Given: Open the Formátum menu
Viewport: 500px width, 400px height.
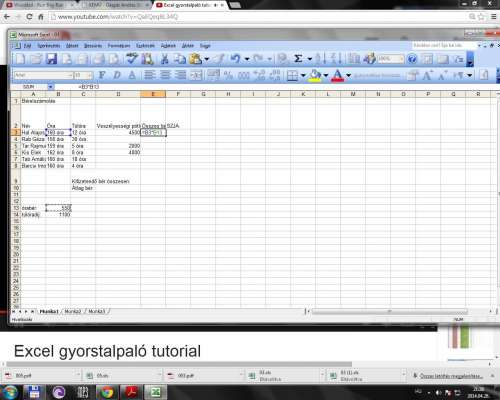Looking at the screenshot, I should click(119, 46).
